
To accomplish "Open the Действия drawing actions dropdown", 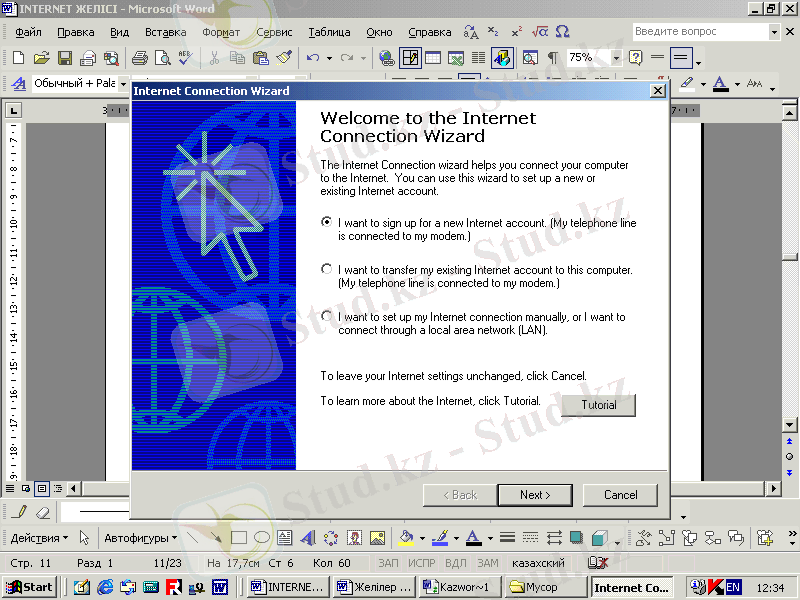I will pyautogui.click(x=39, y=538).
